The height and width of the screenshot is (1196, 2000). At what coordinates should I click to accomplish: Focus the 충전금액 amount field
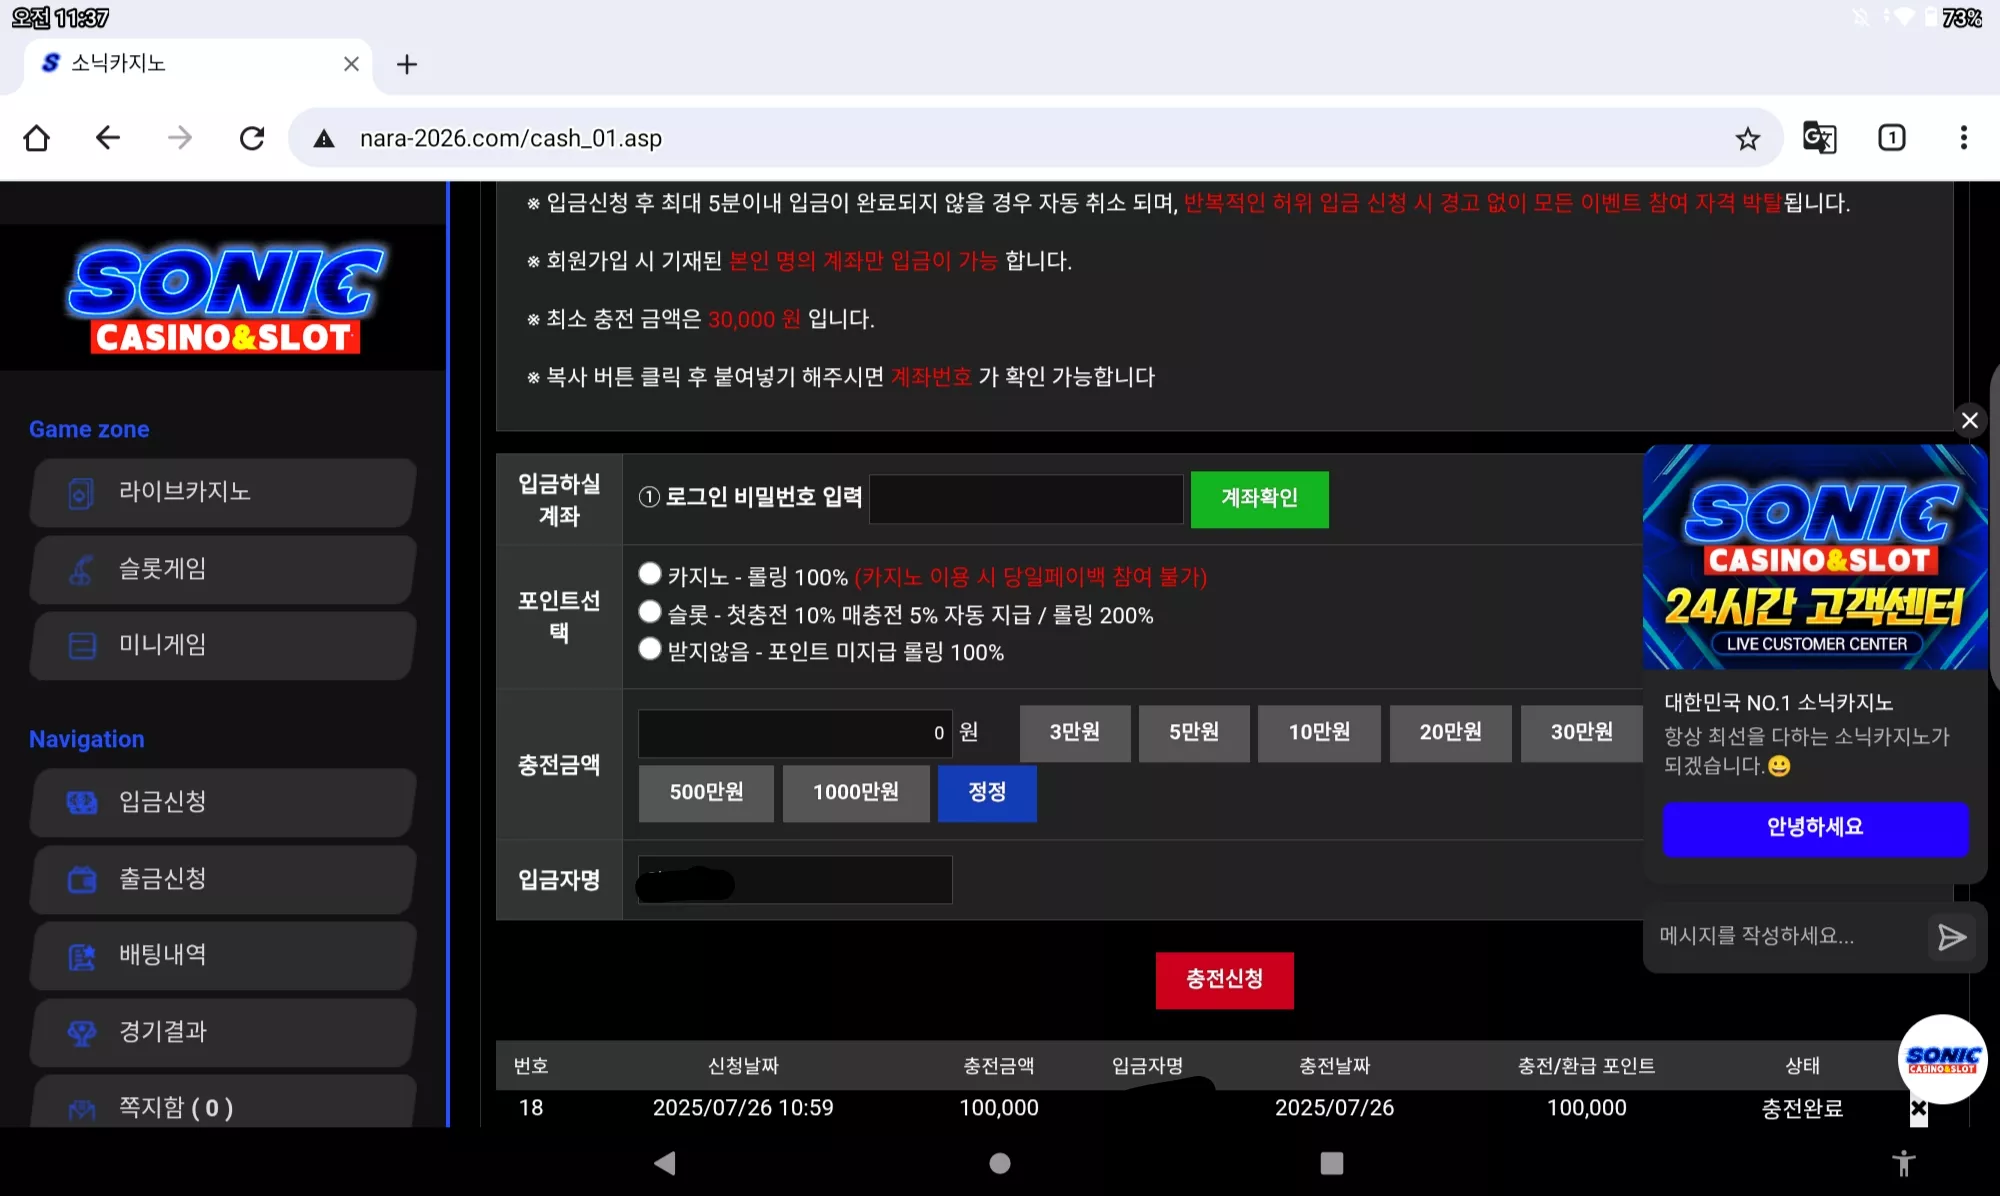click(795, 733)
